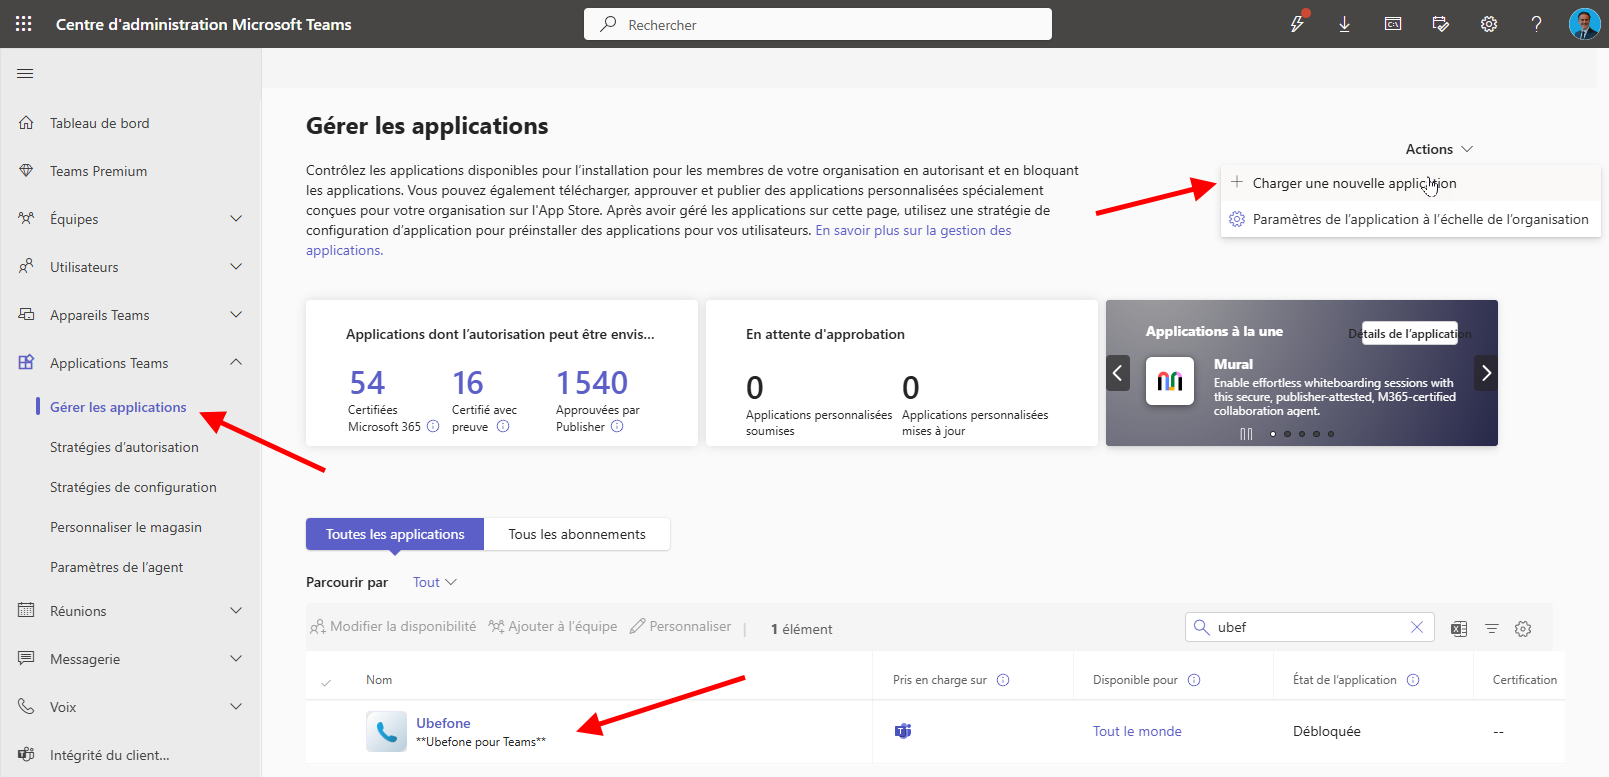
Task: Open Paramètres de l'agent in sidebar
Action: 116,567
